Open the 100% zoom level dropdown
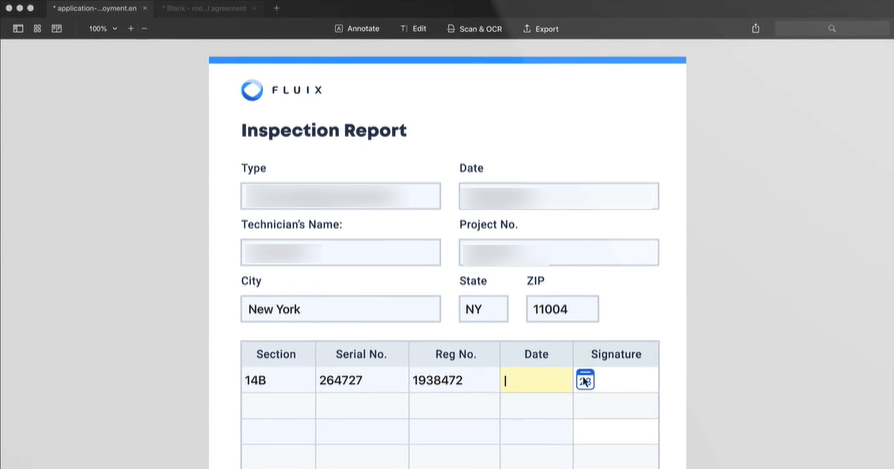Screen dimensions: 894x469 click(103, 28)
